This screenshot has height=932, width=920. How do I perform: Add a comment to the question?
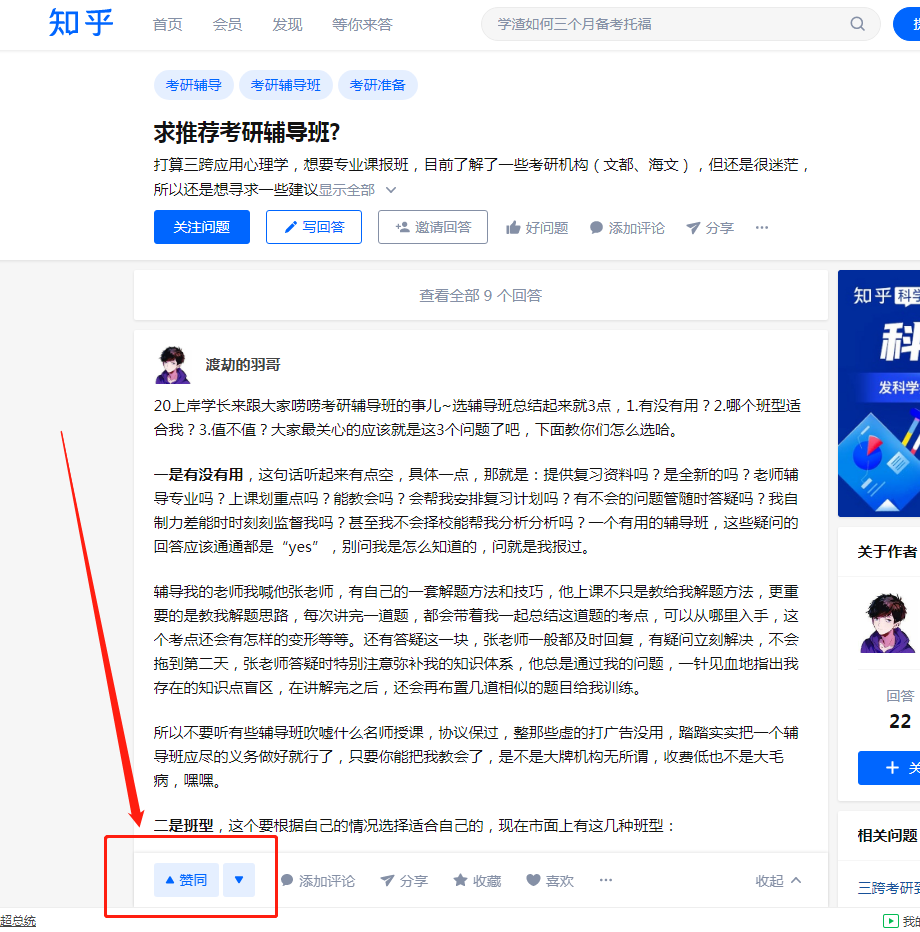(627, 228)
